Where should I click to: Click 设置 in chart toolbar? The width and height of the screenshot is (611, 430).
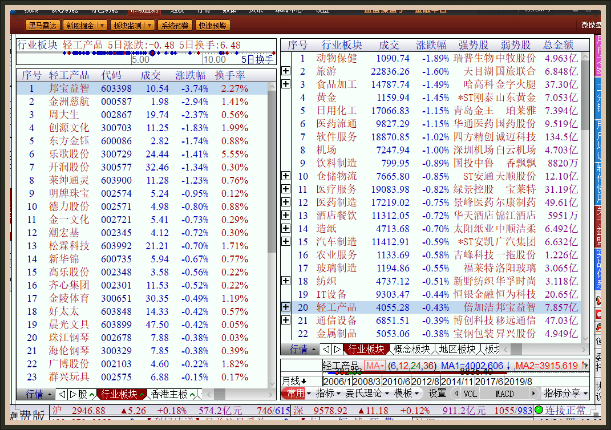(x=437, y=393)
